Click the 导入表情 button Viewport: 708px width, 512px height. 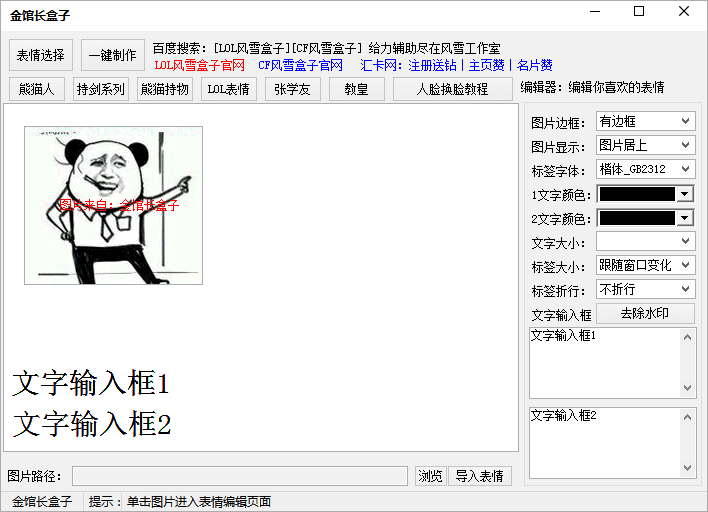point(480,476)
